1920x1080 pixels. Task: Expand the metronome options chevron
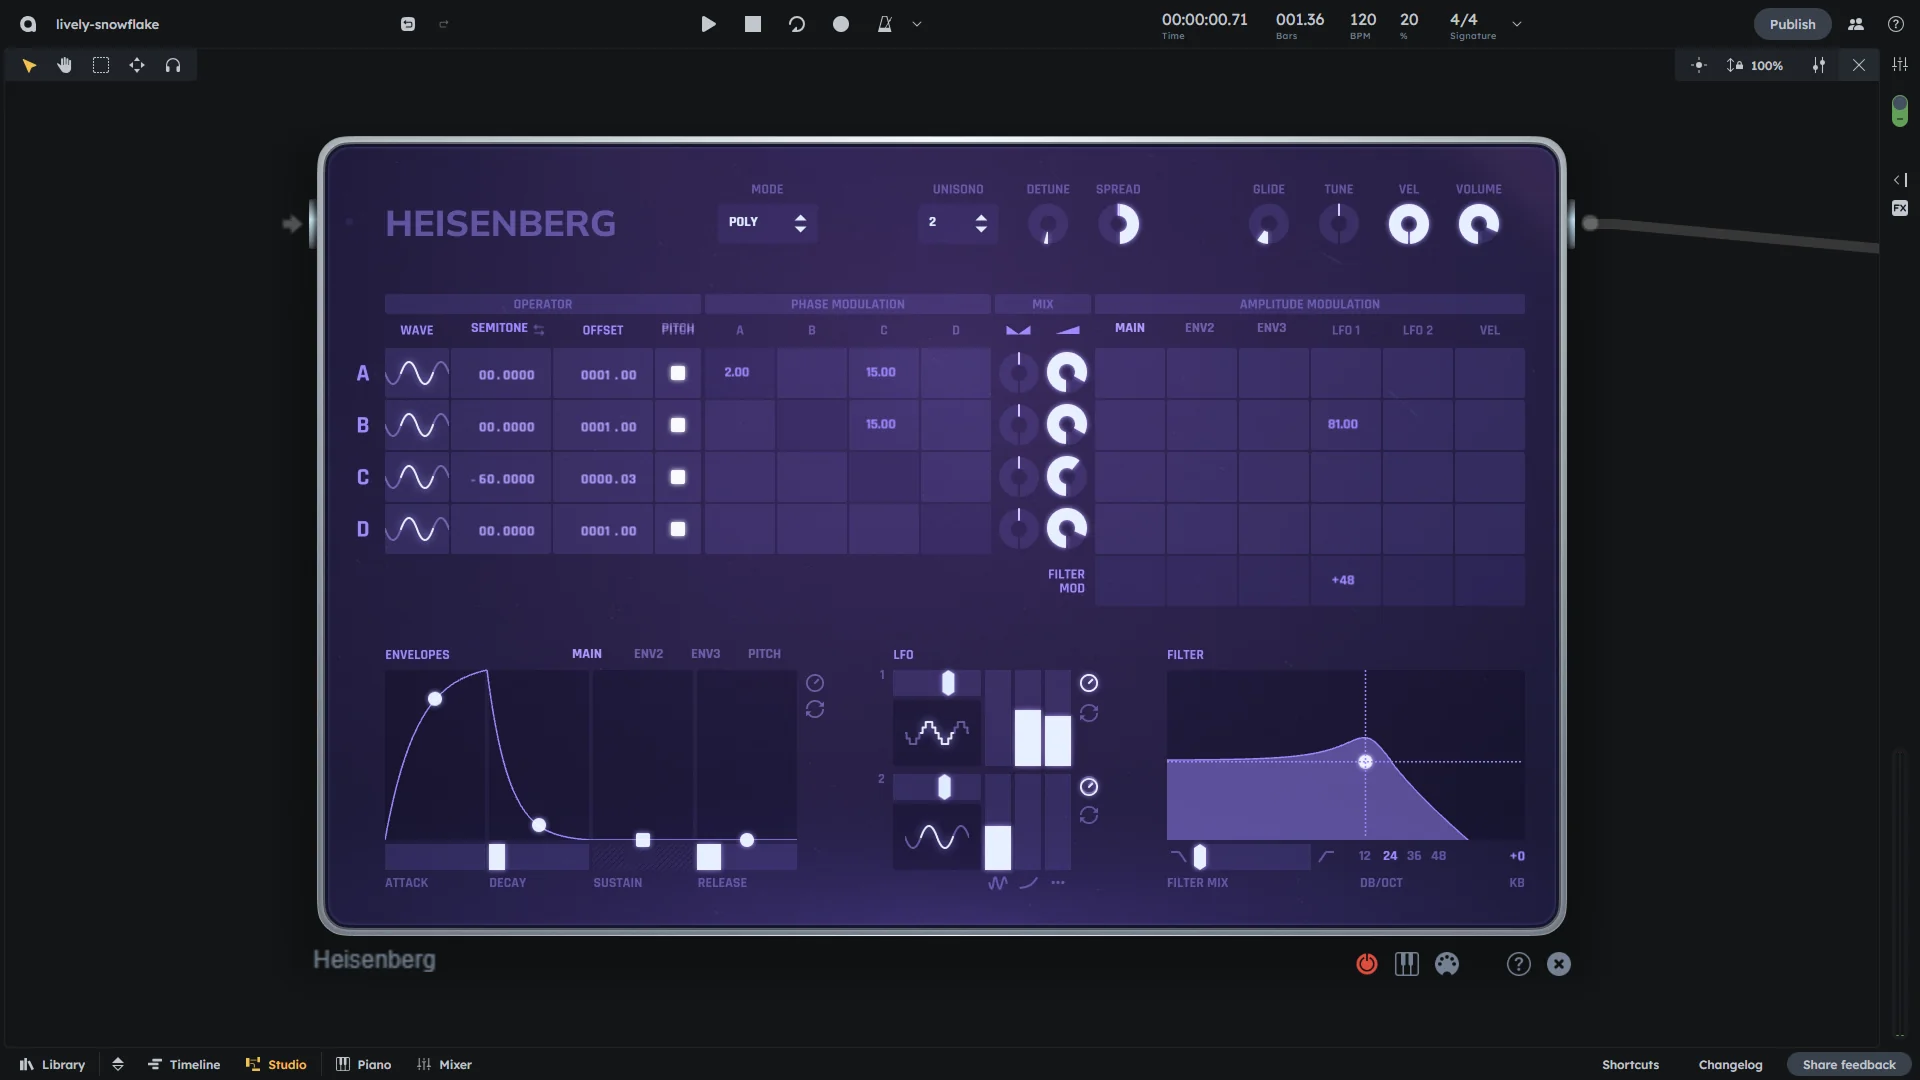point(917,24)
